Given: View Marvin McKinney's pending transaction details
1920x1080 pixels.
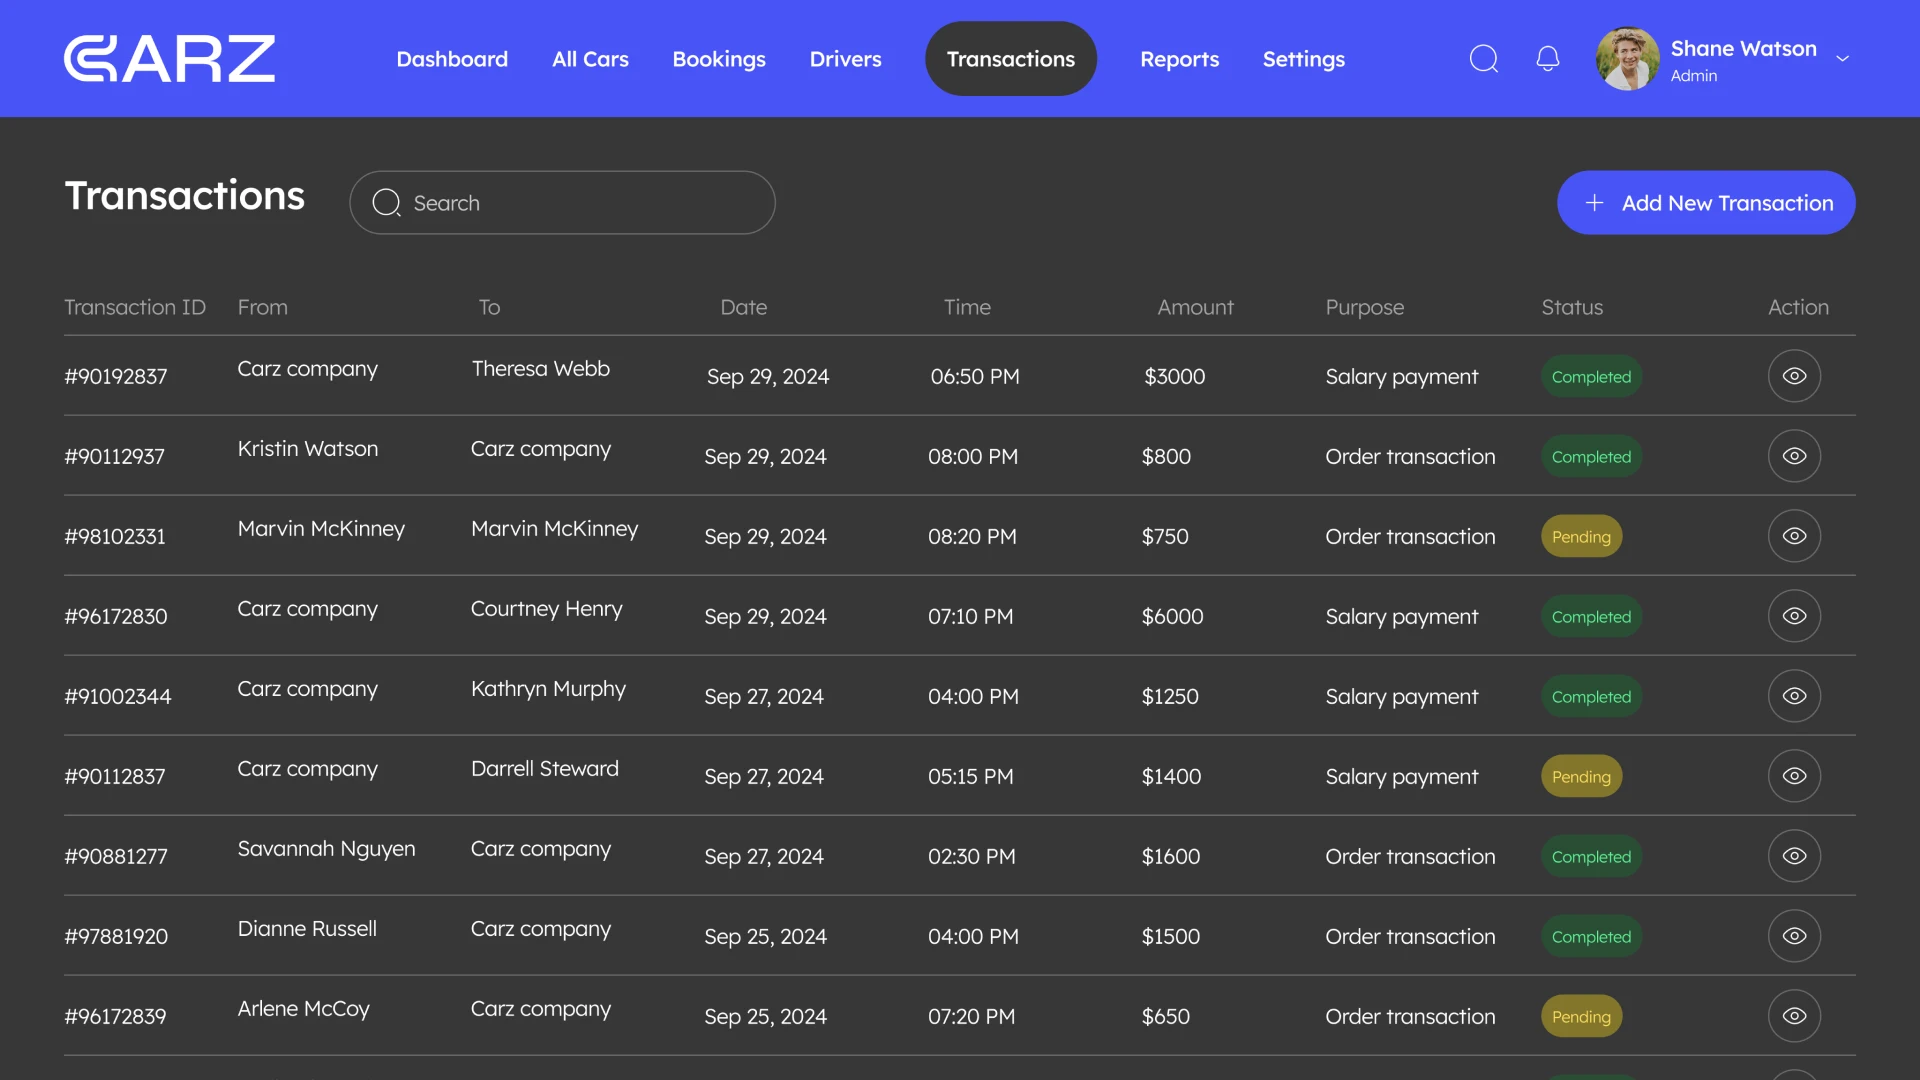Looking at the screenshot, I should pos(1794,536).
